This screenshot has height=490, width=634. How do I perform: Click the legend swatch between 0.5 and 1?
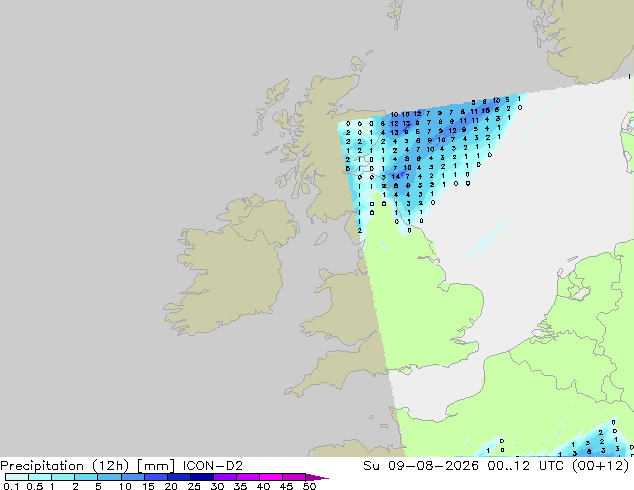click(40, 477)
